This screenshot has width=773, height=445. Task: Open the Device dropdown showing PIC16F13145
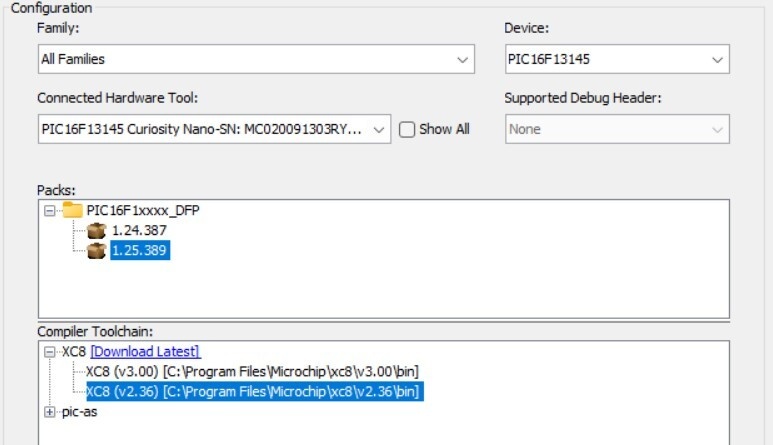(617, 59)
